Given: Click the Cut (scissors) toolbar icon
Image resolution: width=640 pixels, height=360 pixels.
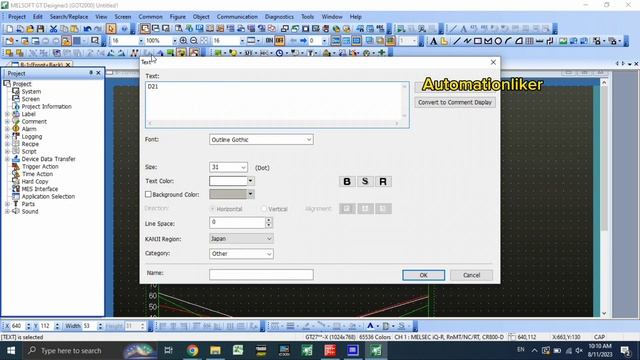Looking at the screenshot, I should pyautogui.click(x=53, y=29).
